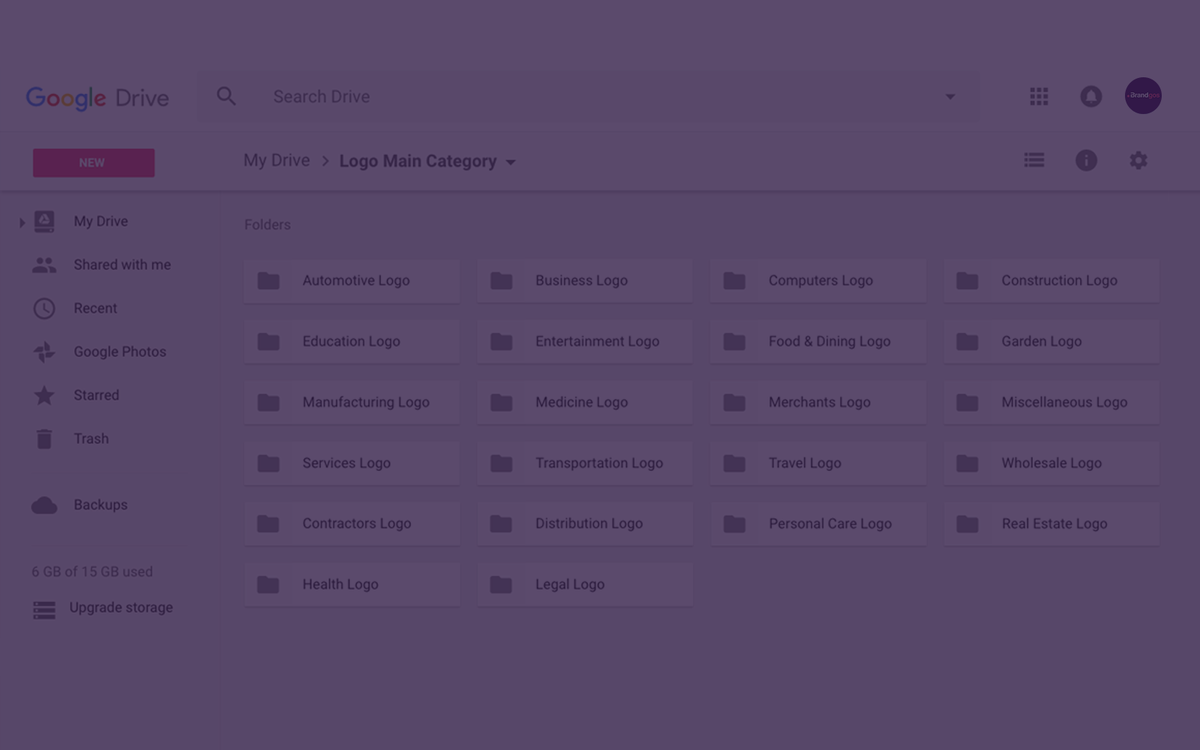Open the Starred section
1200x750 pixels.
96,395
